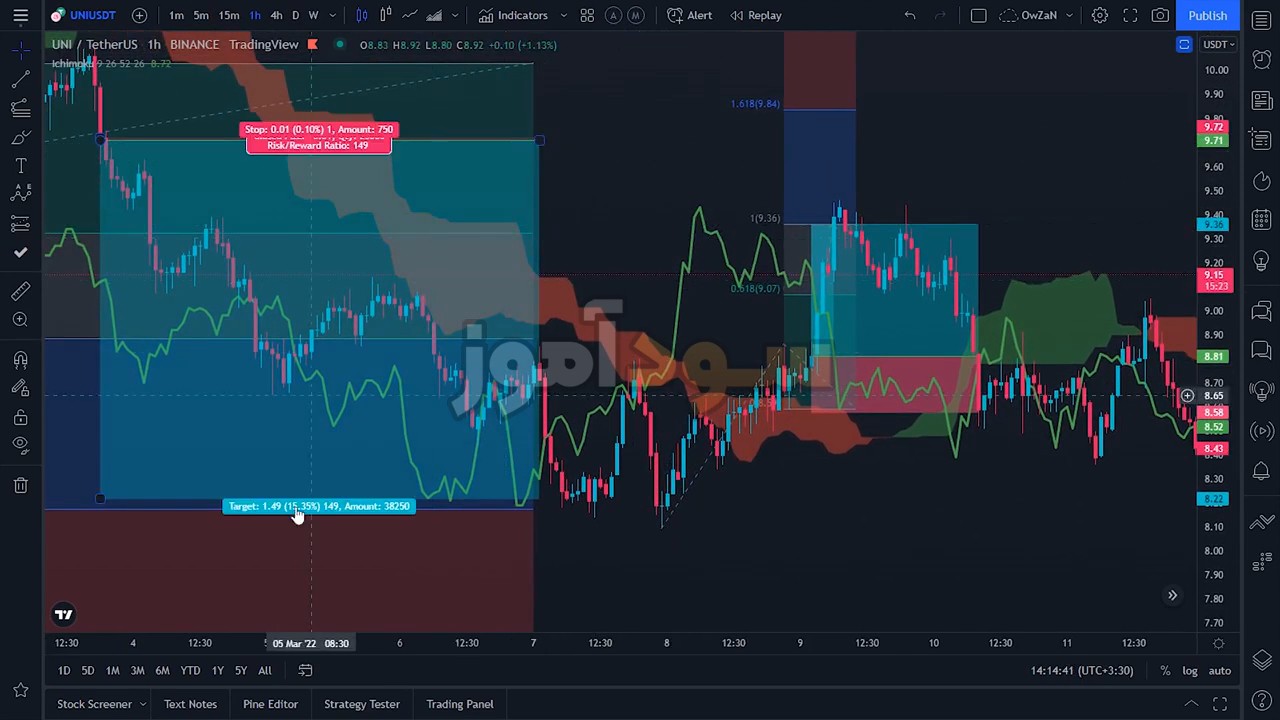Open Trading Panel tab

[460, 704]
